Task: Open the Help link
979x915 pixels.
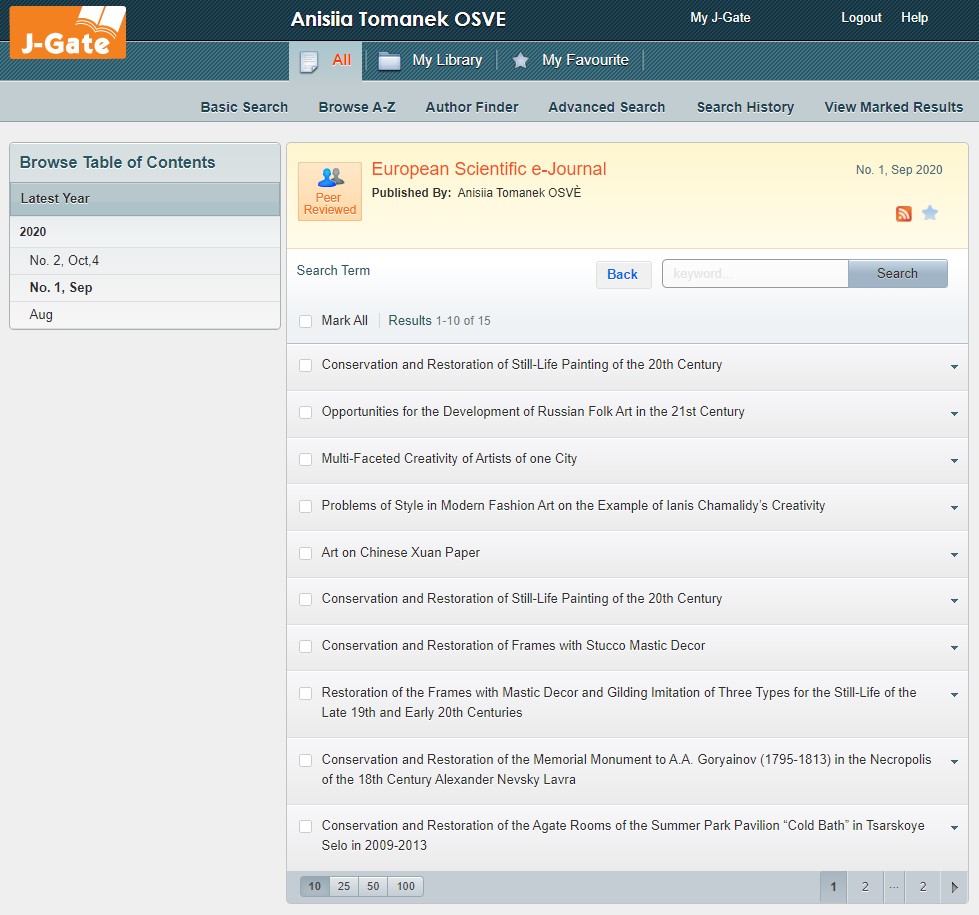Action: [x=914, y=17]
